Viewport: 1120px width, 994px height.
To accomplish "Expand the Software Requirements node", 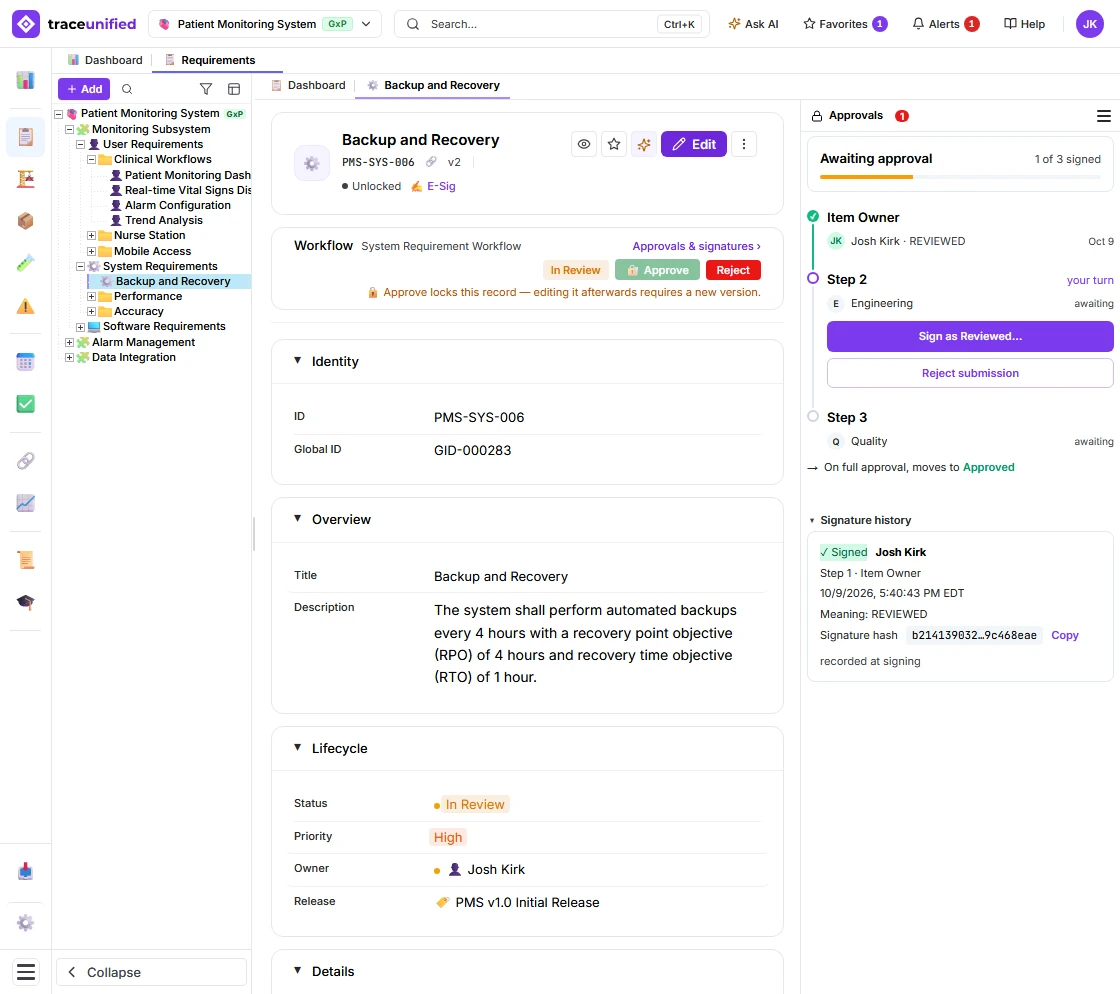I will (x=81, y=327).
